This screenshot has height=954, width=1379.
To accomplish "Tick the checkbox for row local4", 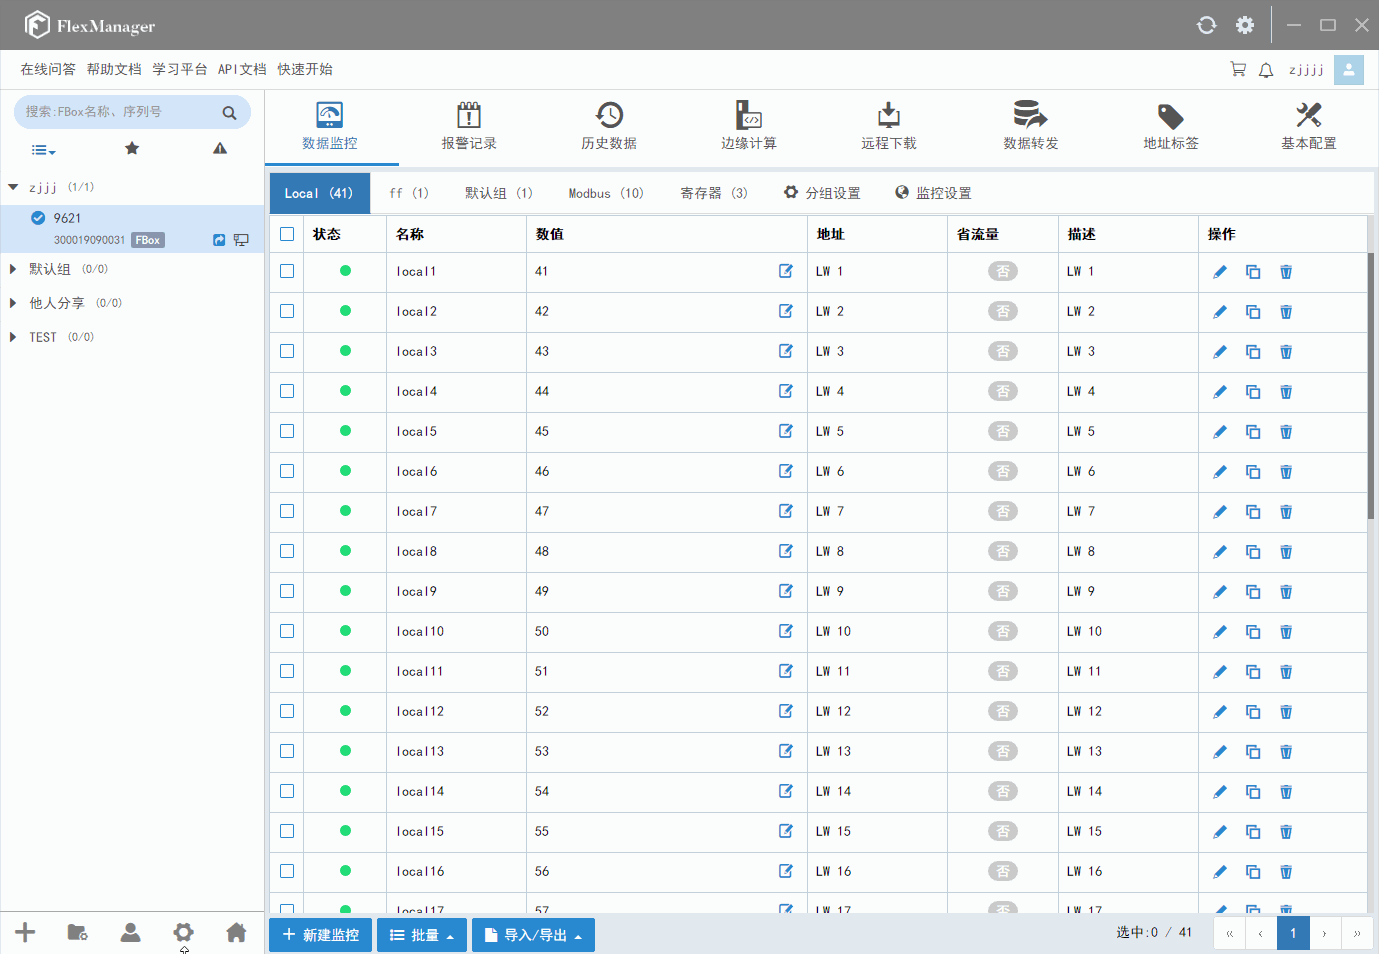I will point(287,391).
